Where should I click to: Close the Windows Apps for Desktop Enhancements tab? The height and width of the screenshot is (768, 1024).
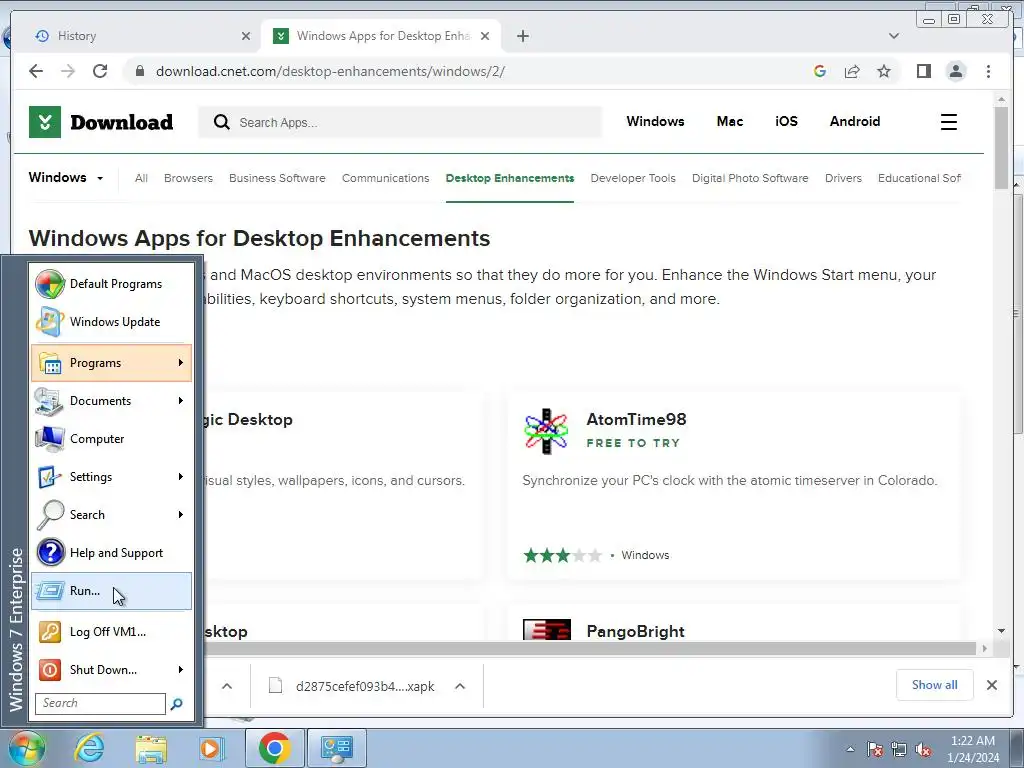pyautogui.click(x=485, y=36)
